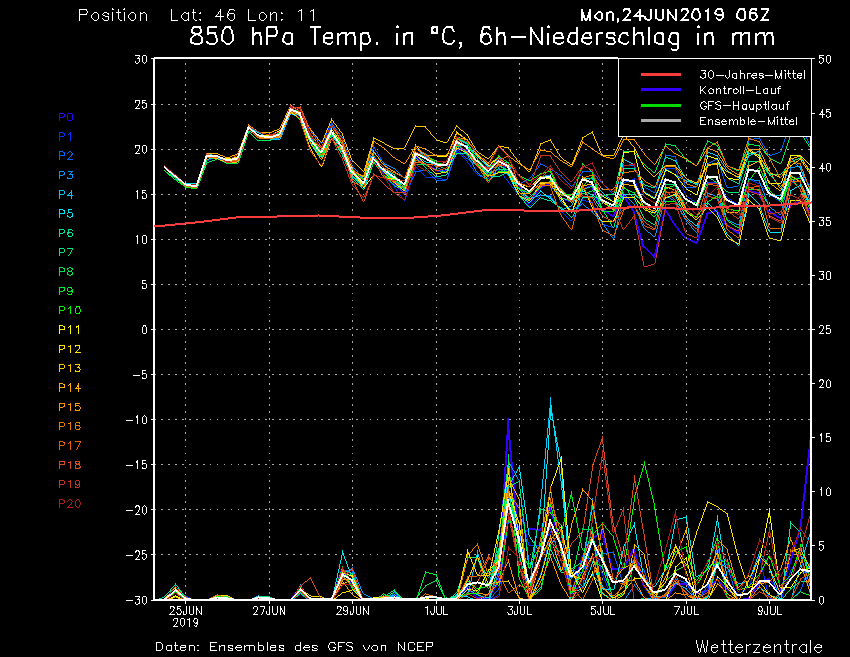Click the 'Position Lat: 46 Lon: 11' header
850x657 pixels.
(x=197, y=15)
